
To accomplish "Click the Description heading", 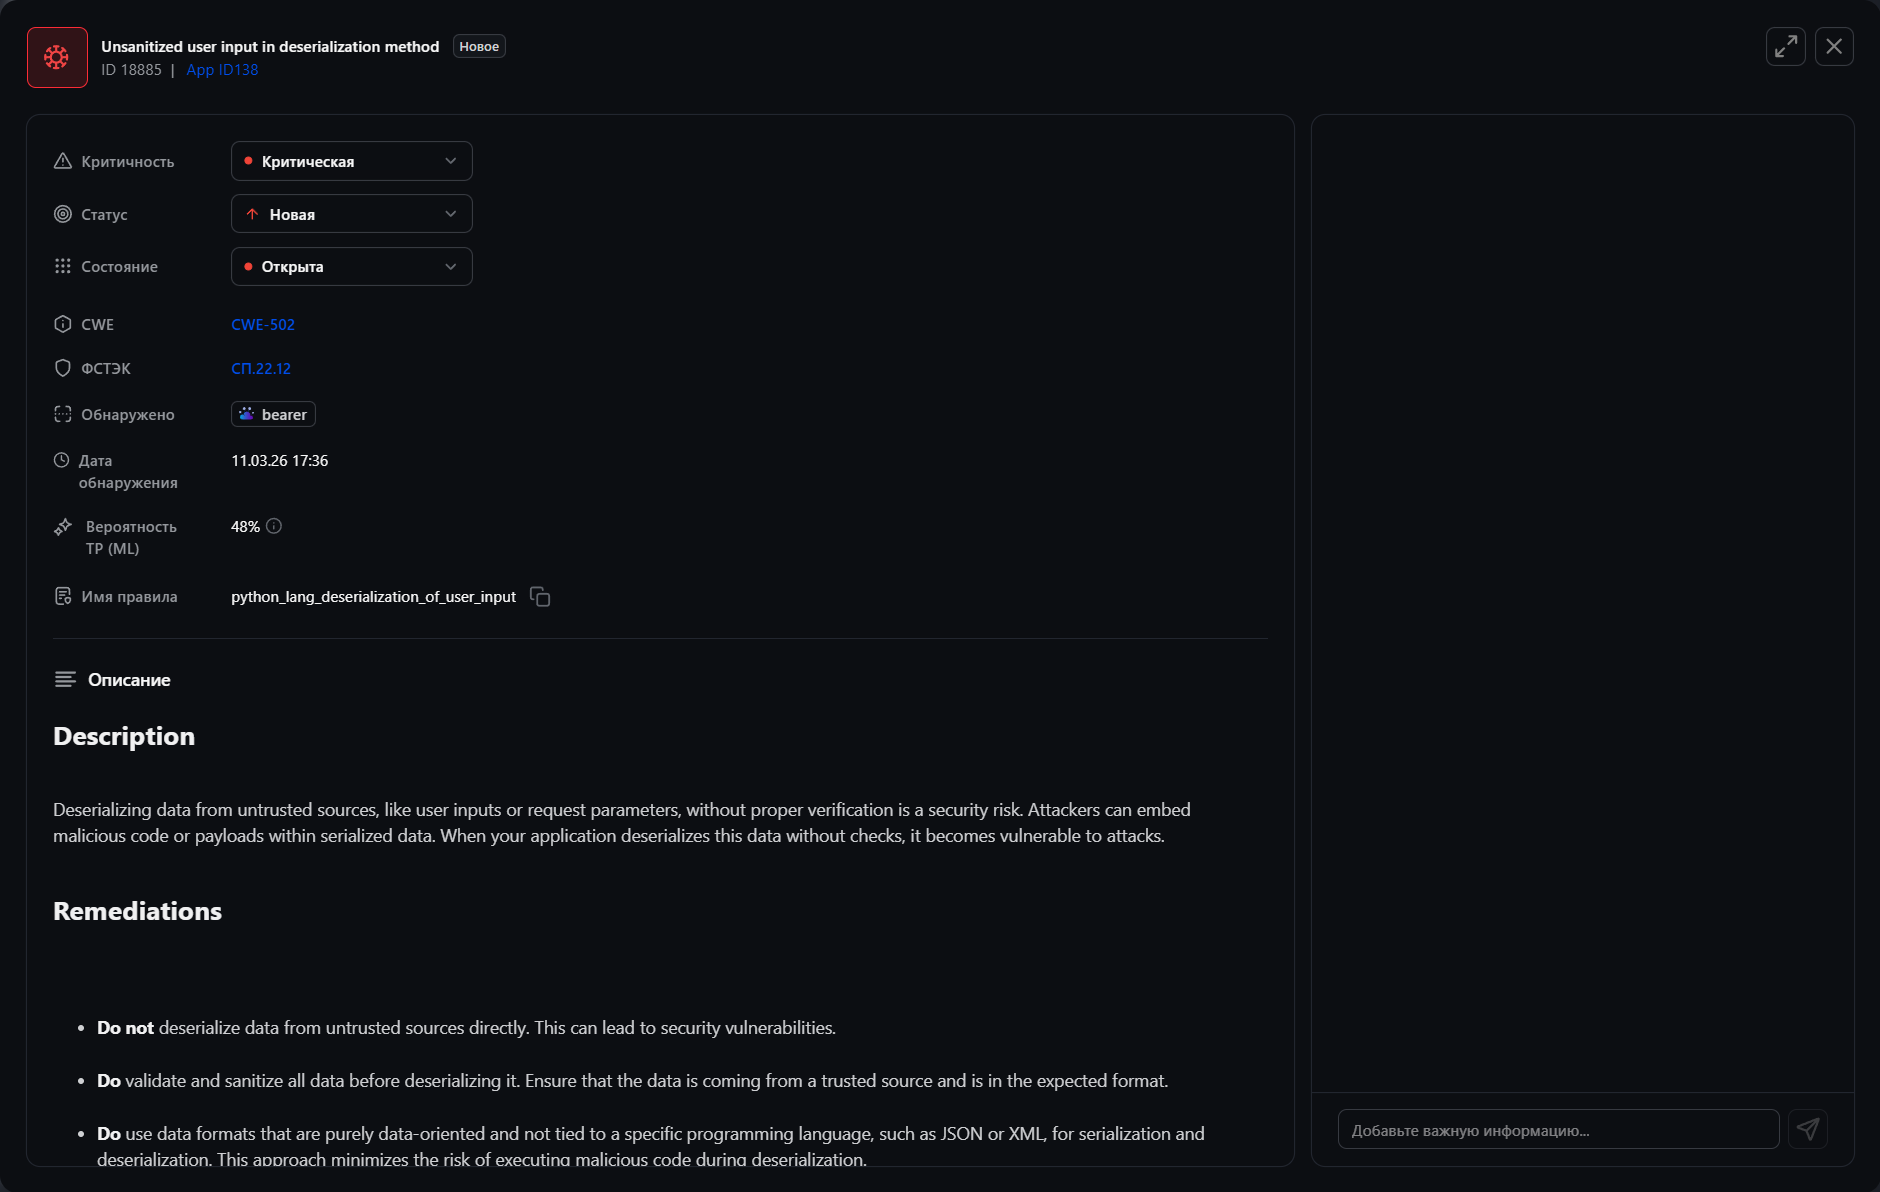I will click(124, 736).
